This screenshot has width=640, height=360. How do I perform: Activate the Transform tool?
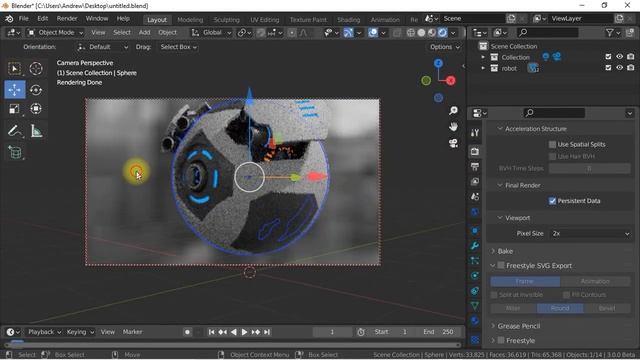[36, 109]
